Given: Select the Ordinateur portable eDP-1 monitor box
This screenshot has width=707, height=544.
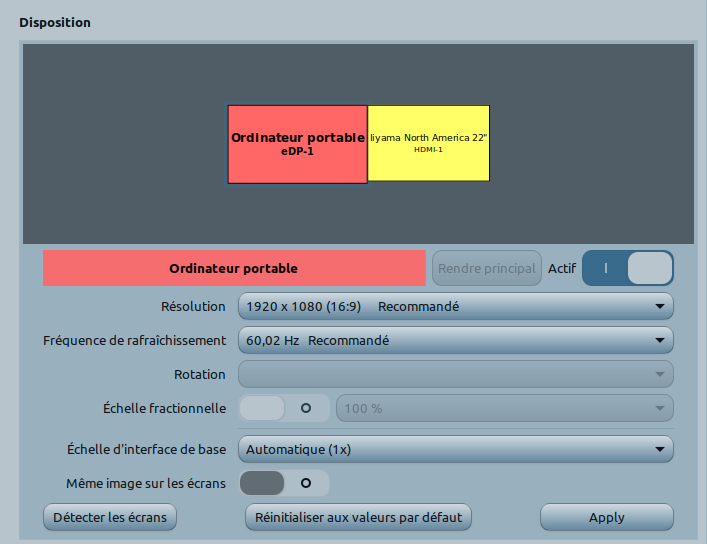Looking at the screenshot, I should pyautogui.click(x=297, y=144).
